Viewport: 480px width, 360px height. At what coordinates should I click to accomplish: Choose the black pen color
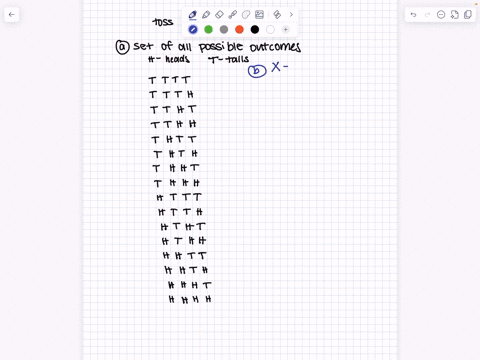click(x=255, y=30)
